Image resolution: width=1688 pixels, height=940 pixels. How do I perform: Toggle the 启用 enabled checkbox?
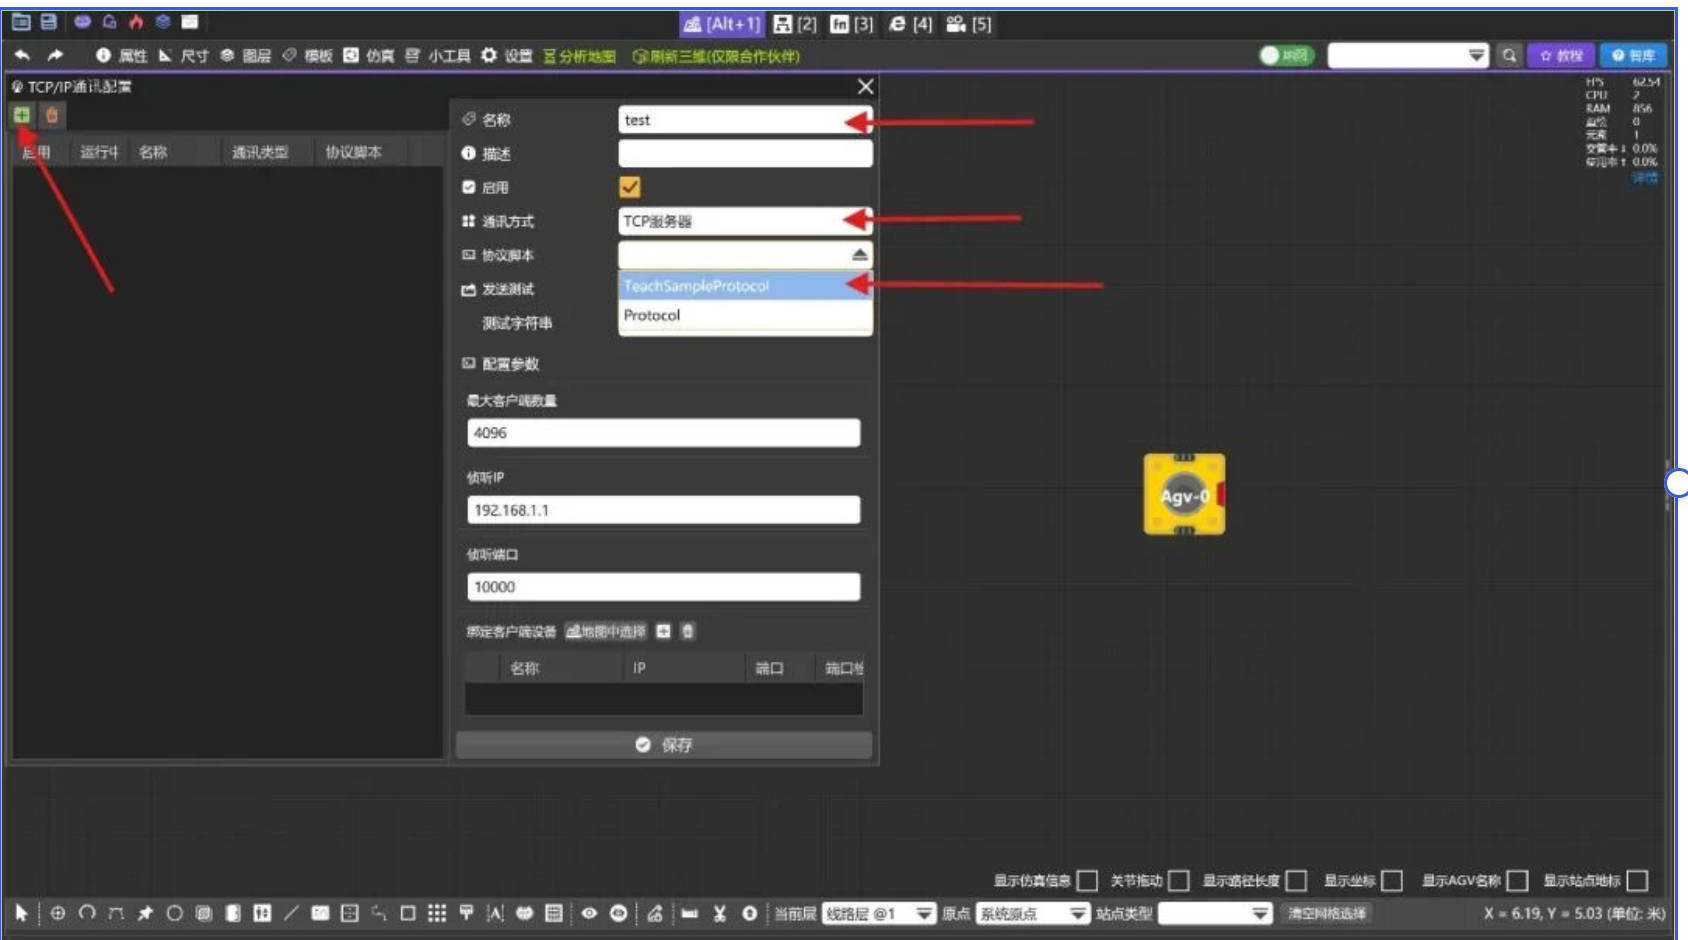630,187
